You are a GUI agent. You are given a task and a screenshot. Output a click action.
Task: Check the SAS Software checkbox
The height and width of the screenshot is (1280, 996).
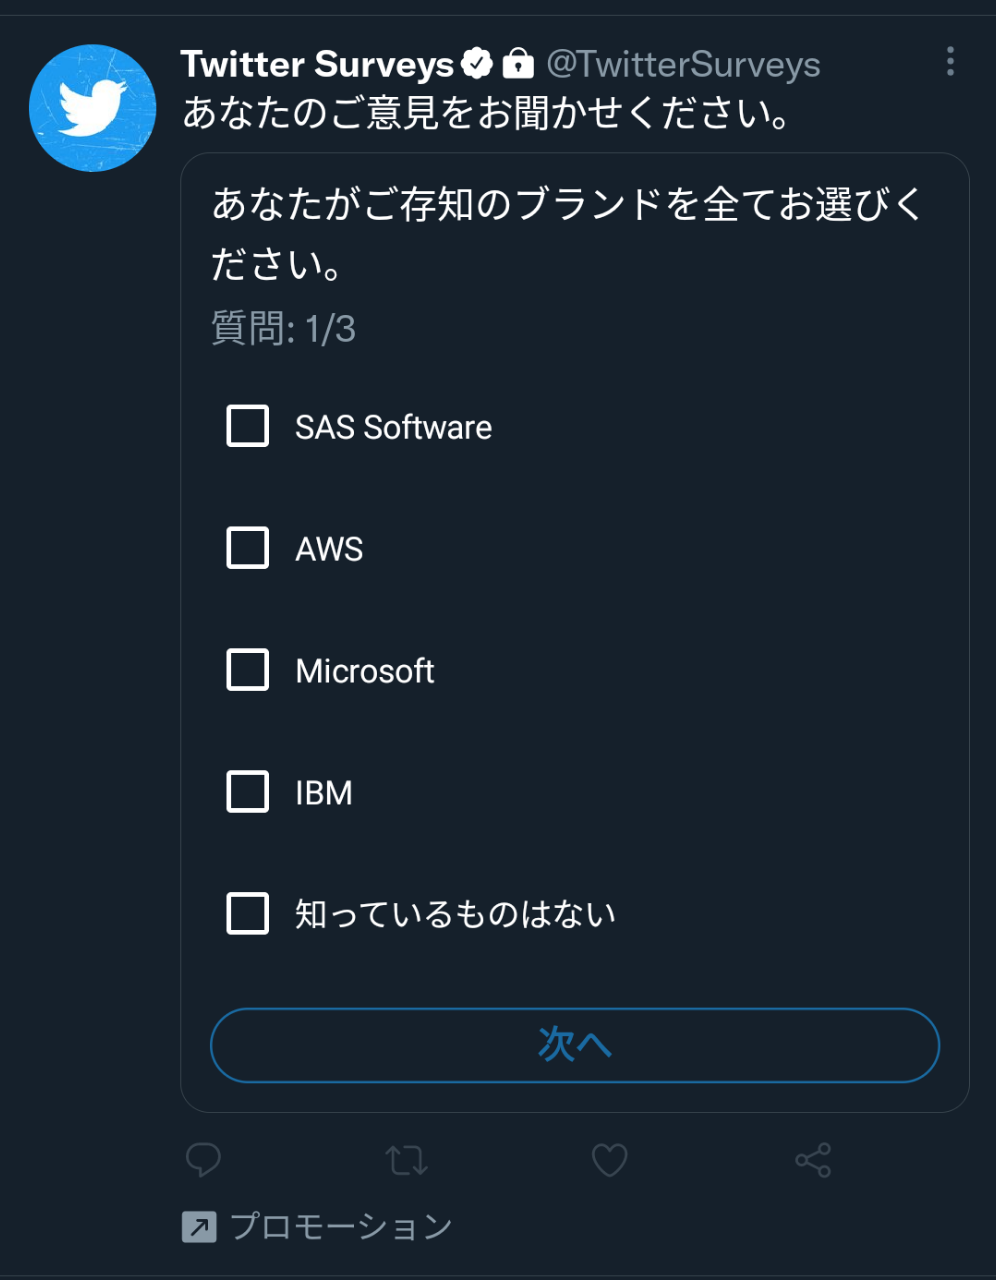point(248,426)
